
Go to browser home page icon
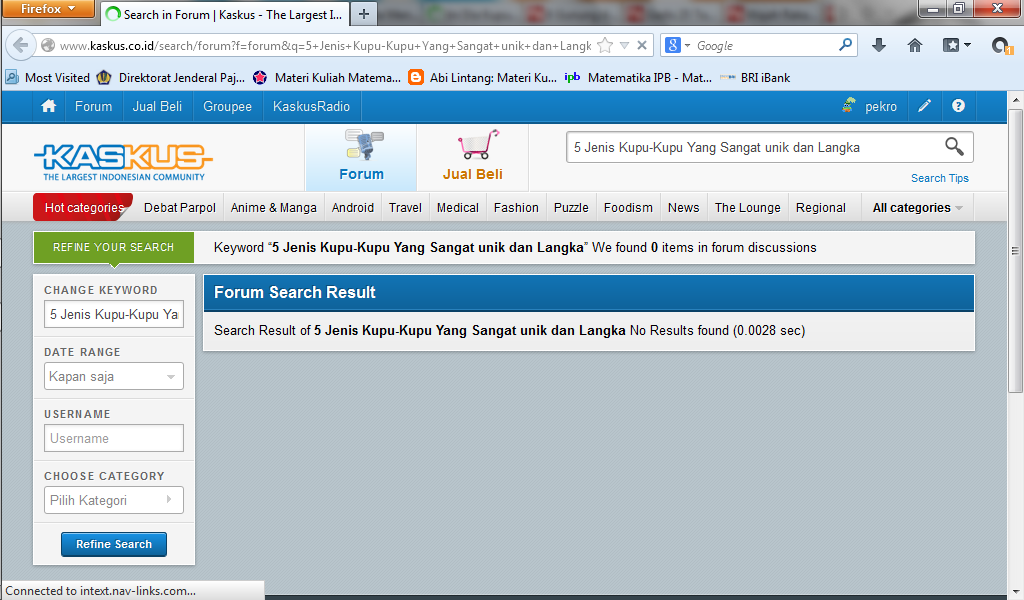pyautogui.click(x=915, y=45)
